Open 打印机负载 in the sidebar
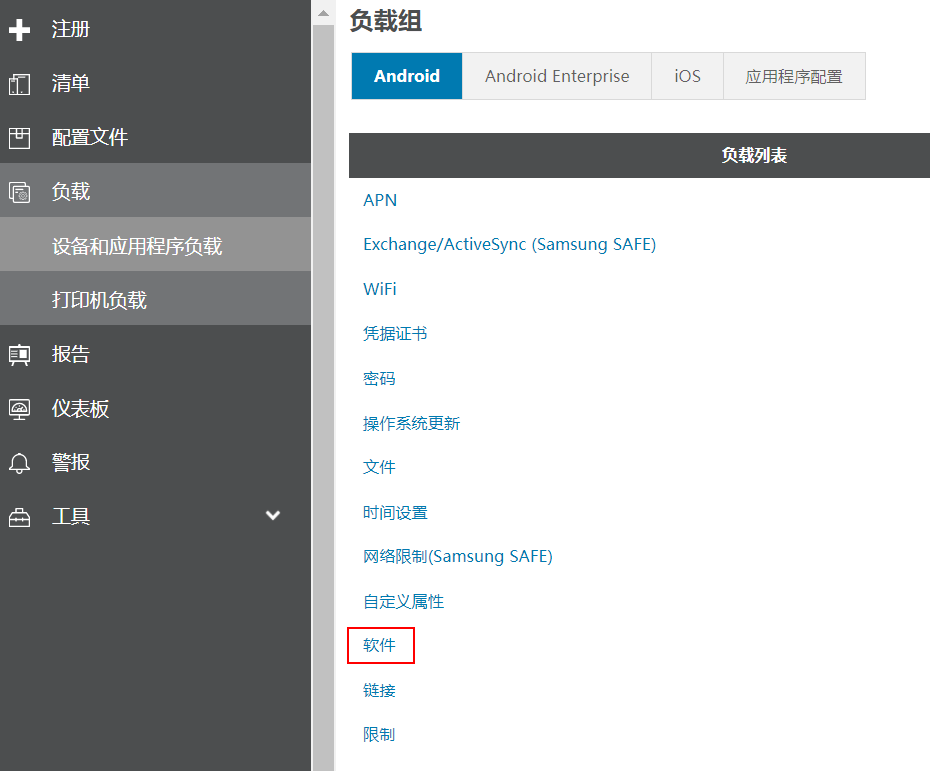 [99, 300]
